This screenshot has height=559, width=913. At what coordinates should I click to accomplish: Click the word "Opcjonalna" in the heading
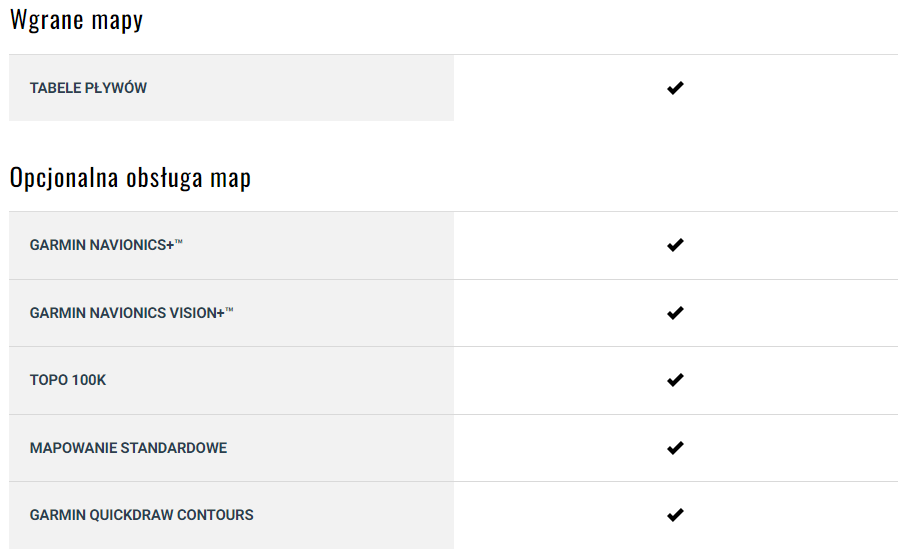click(63, 178)
